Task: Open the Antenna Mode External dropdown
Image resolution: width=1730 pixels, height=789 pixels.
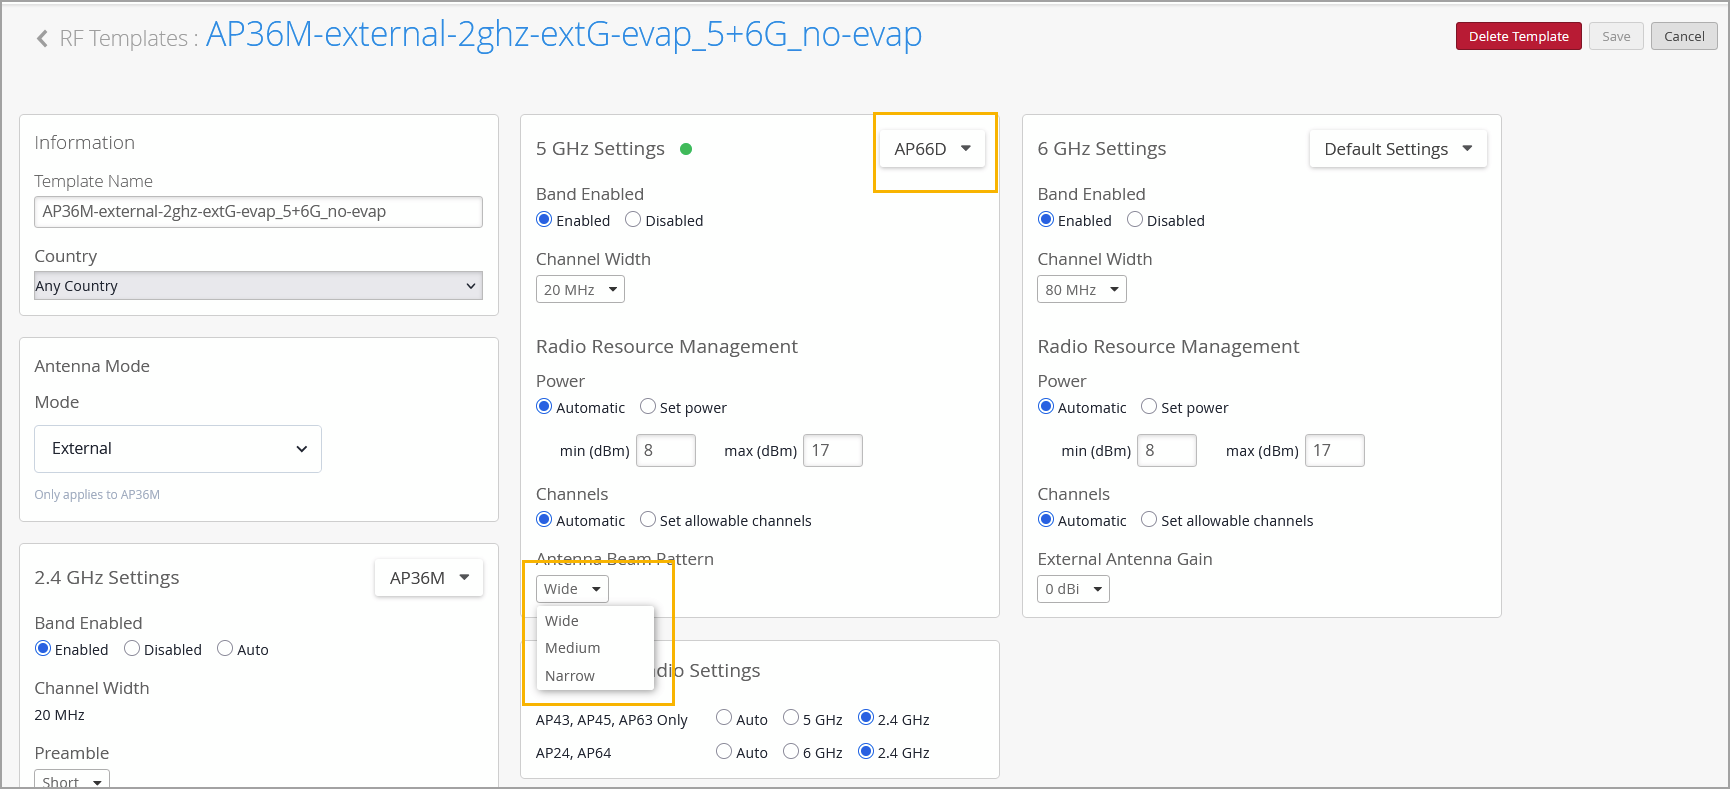Action: coord(178,449)
